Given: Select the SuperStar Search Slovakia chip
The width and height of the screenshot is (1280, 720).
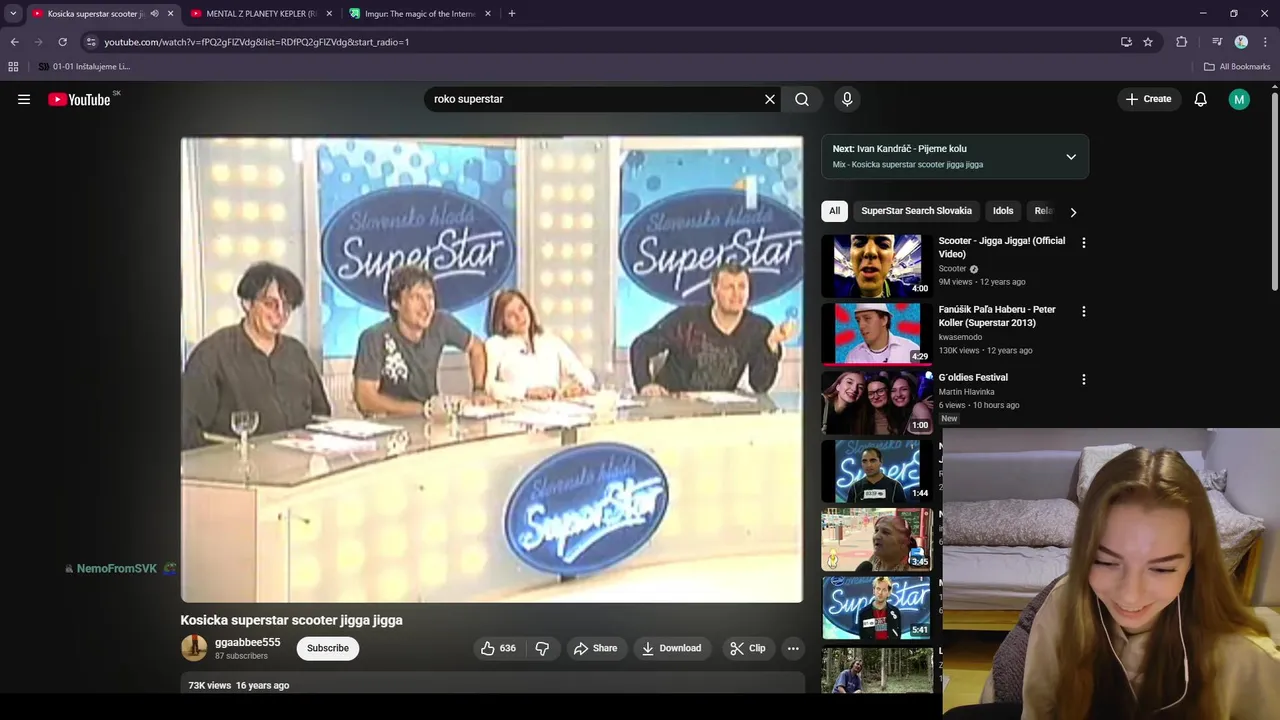Looking at the screenshot, I should click(x=916, y=211).
